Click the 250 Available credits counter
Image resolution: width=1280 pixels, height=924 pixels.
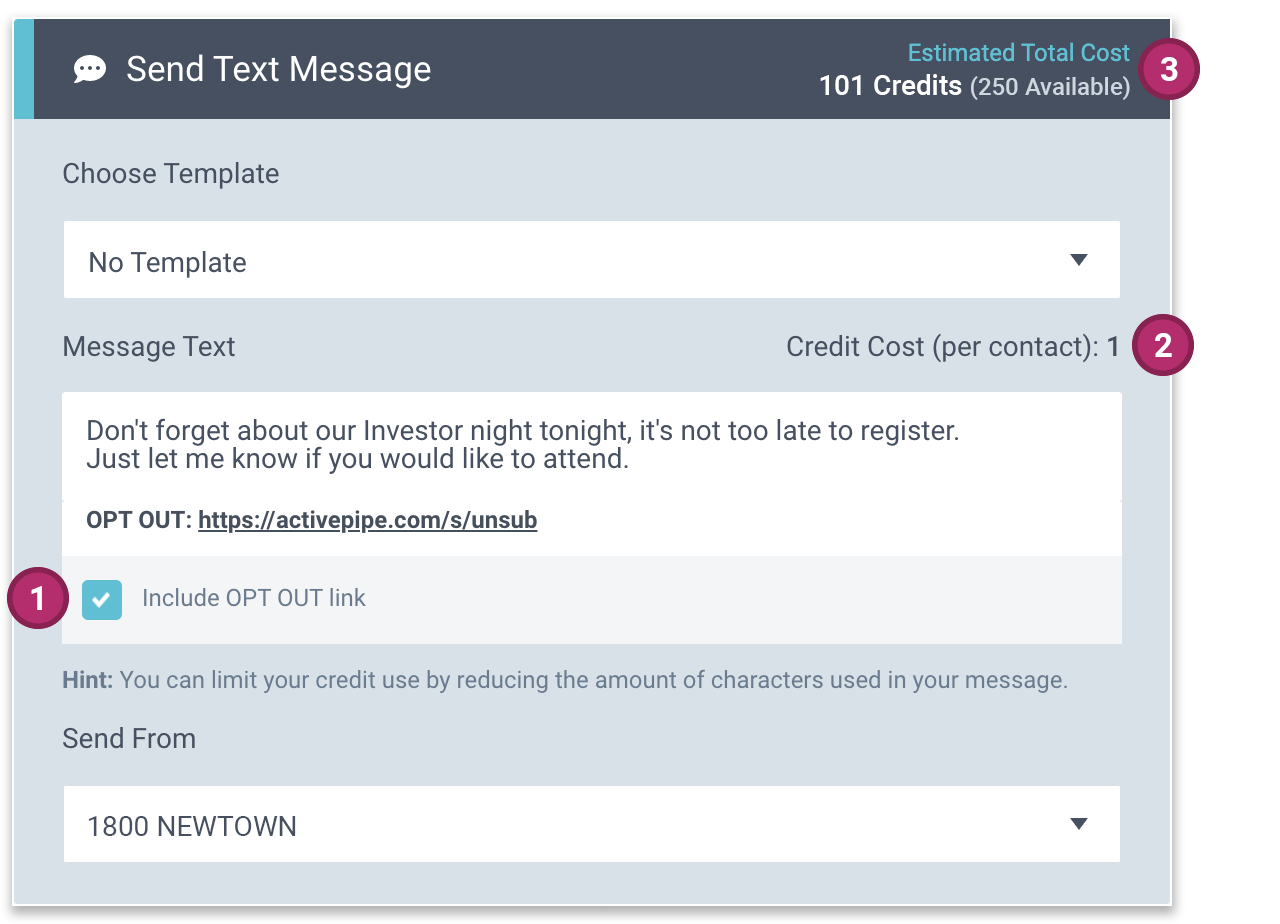[x=1051, y=86]
